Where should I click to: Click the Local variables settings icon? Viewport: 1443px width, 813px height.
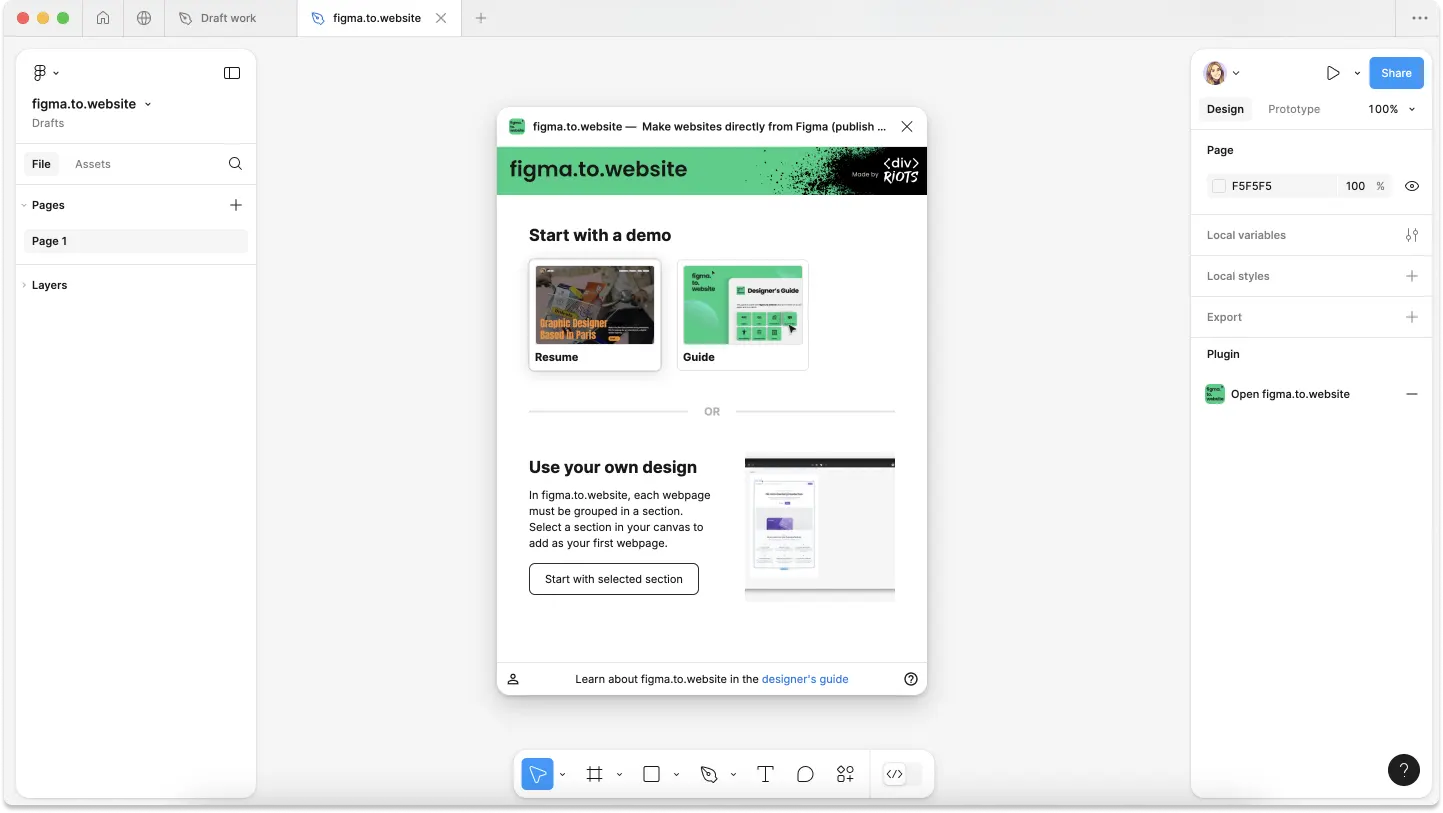click(1412, 235)
